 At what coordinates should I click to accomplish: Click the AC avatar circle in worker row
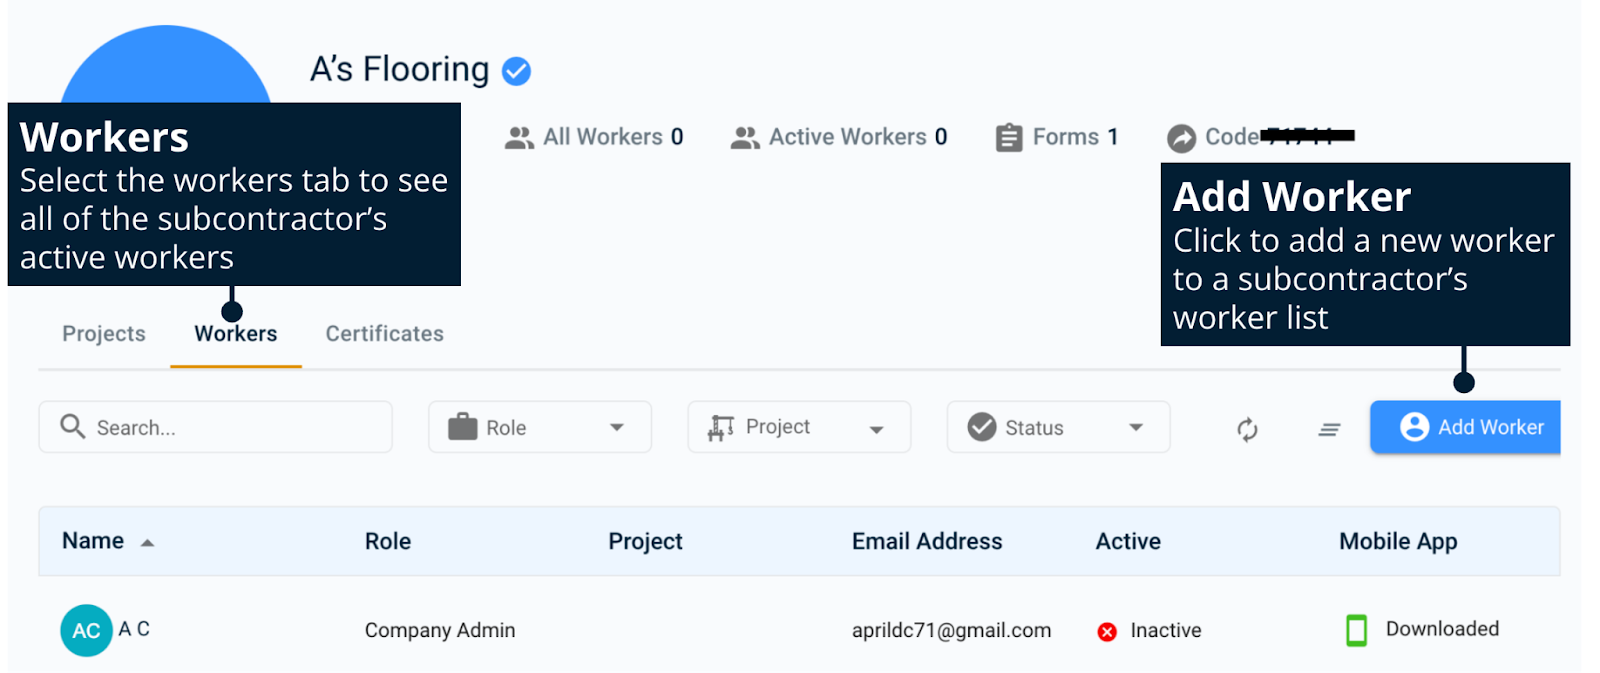[86, 630]
